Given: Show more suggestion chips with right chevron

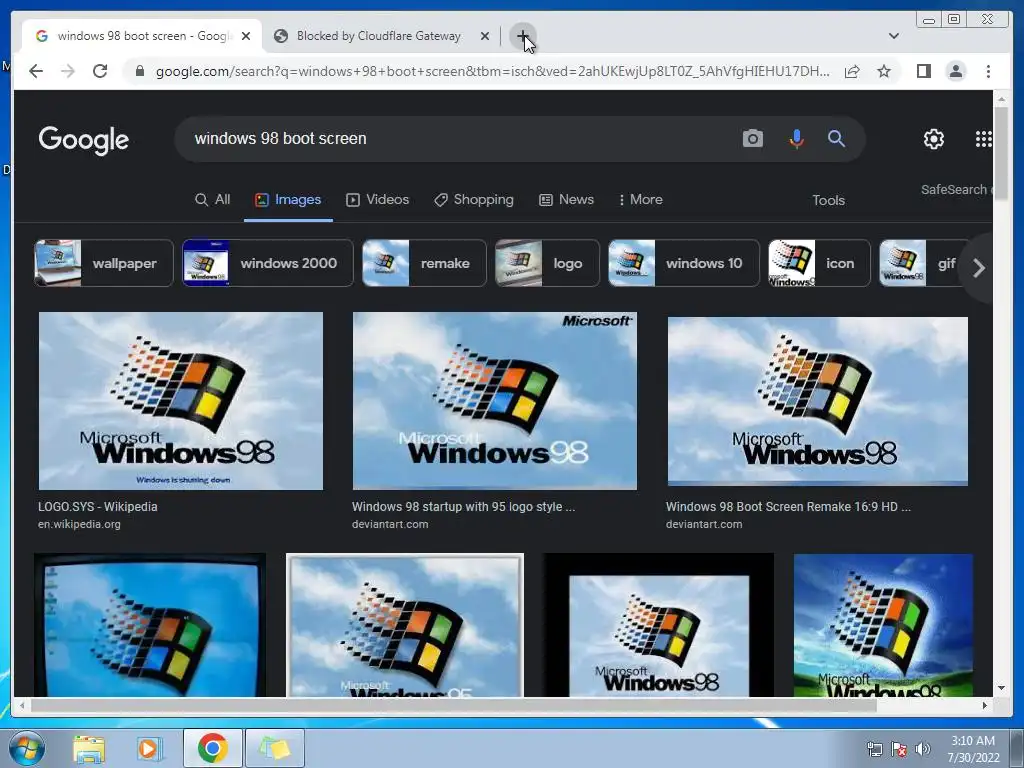Looking at the screenshot, I should [x=978, y=268].
